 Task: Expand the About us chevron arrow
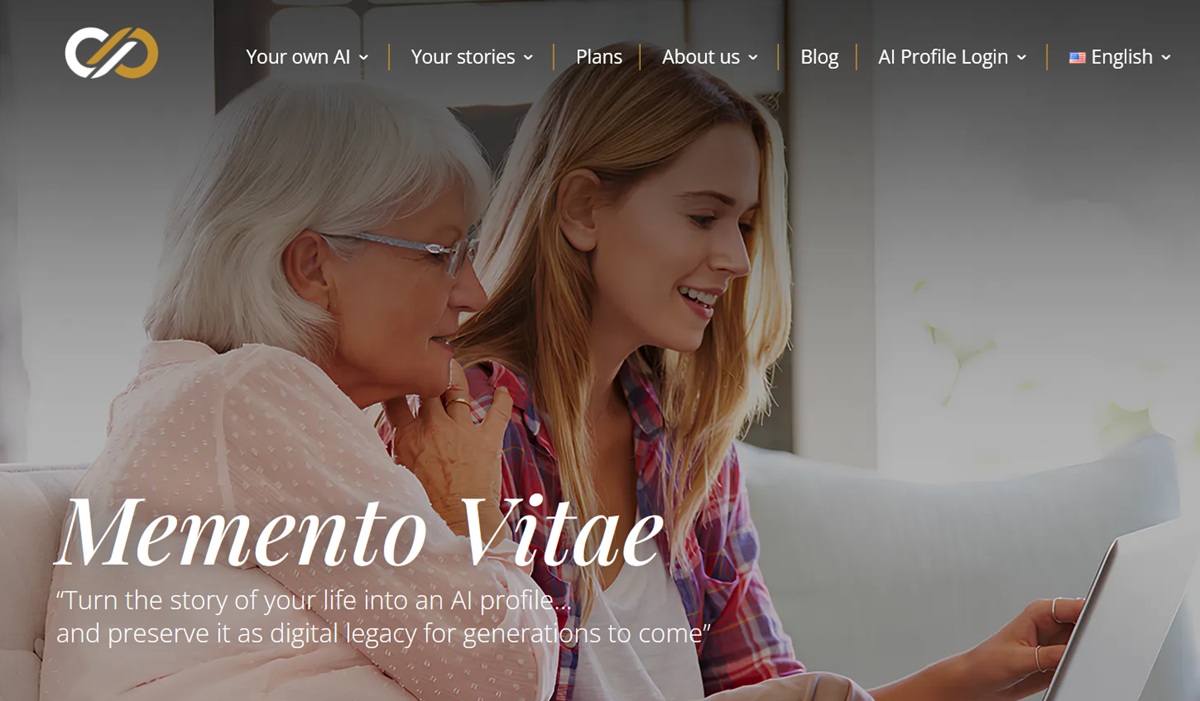(x=753, y=58)
